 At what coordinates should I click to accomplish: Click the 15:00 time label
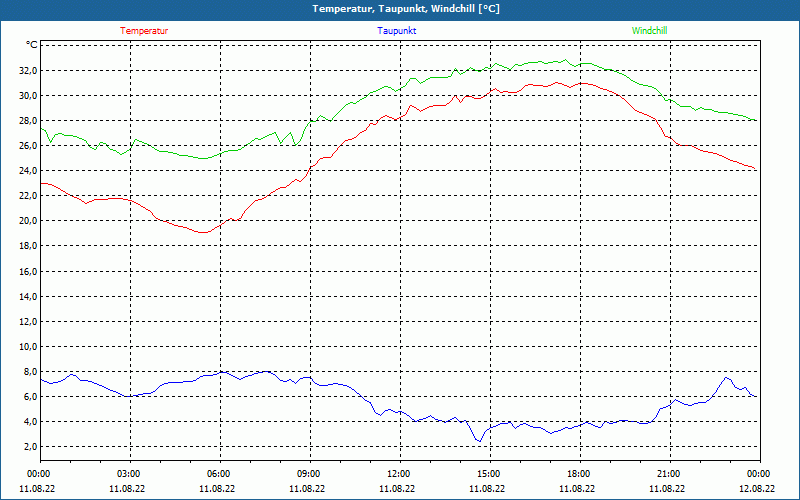tap(490, 474)
